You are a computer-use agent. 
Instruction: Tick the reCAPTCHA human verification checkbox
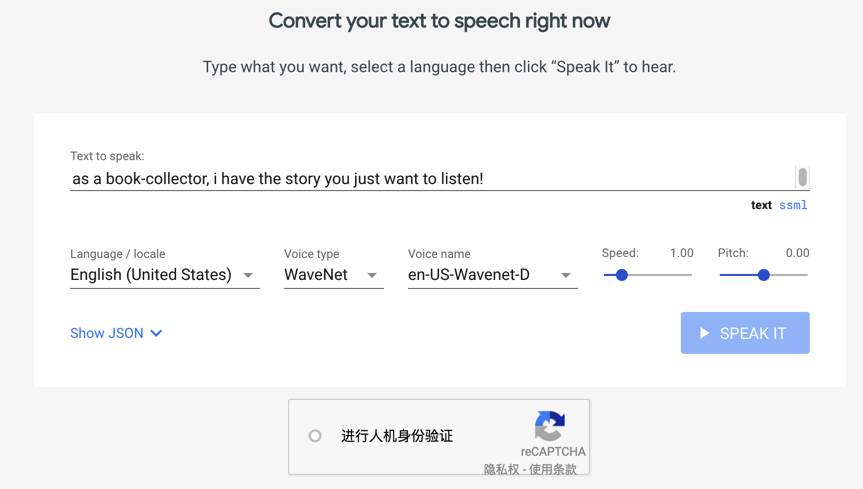(315, 436)
